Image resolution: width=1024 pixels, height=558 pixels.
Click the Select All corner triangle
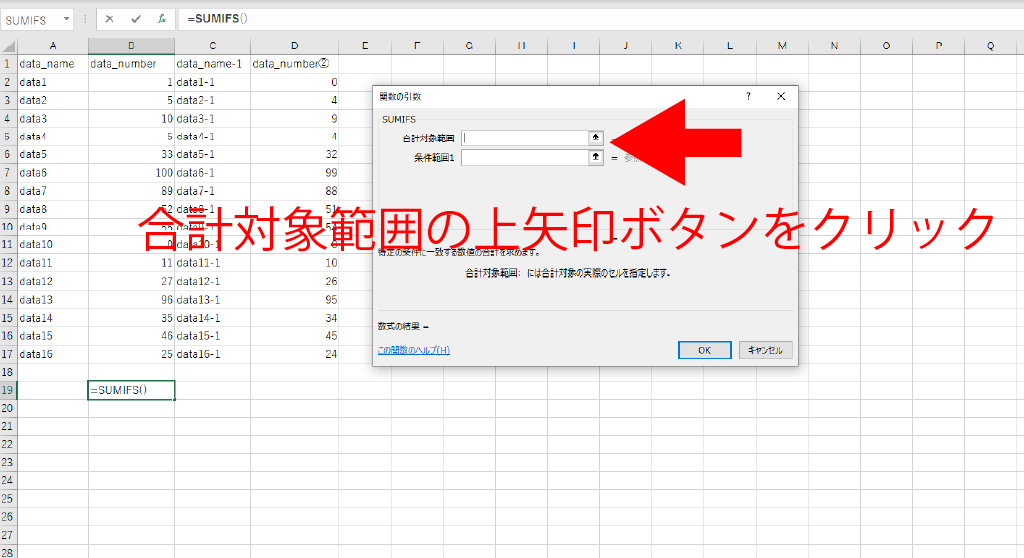(9, 46)
